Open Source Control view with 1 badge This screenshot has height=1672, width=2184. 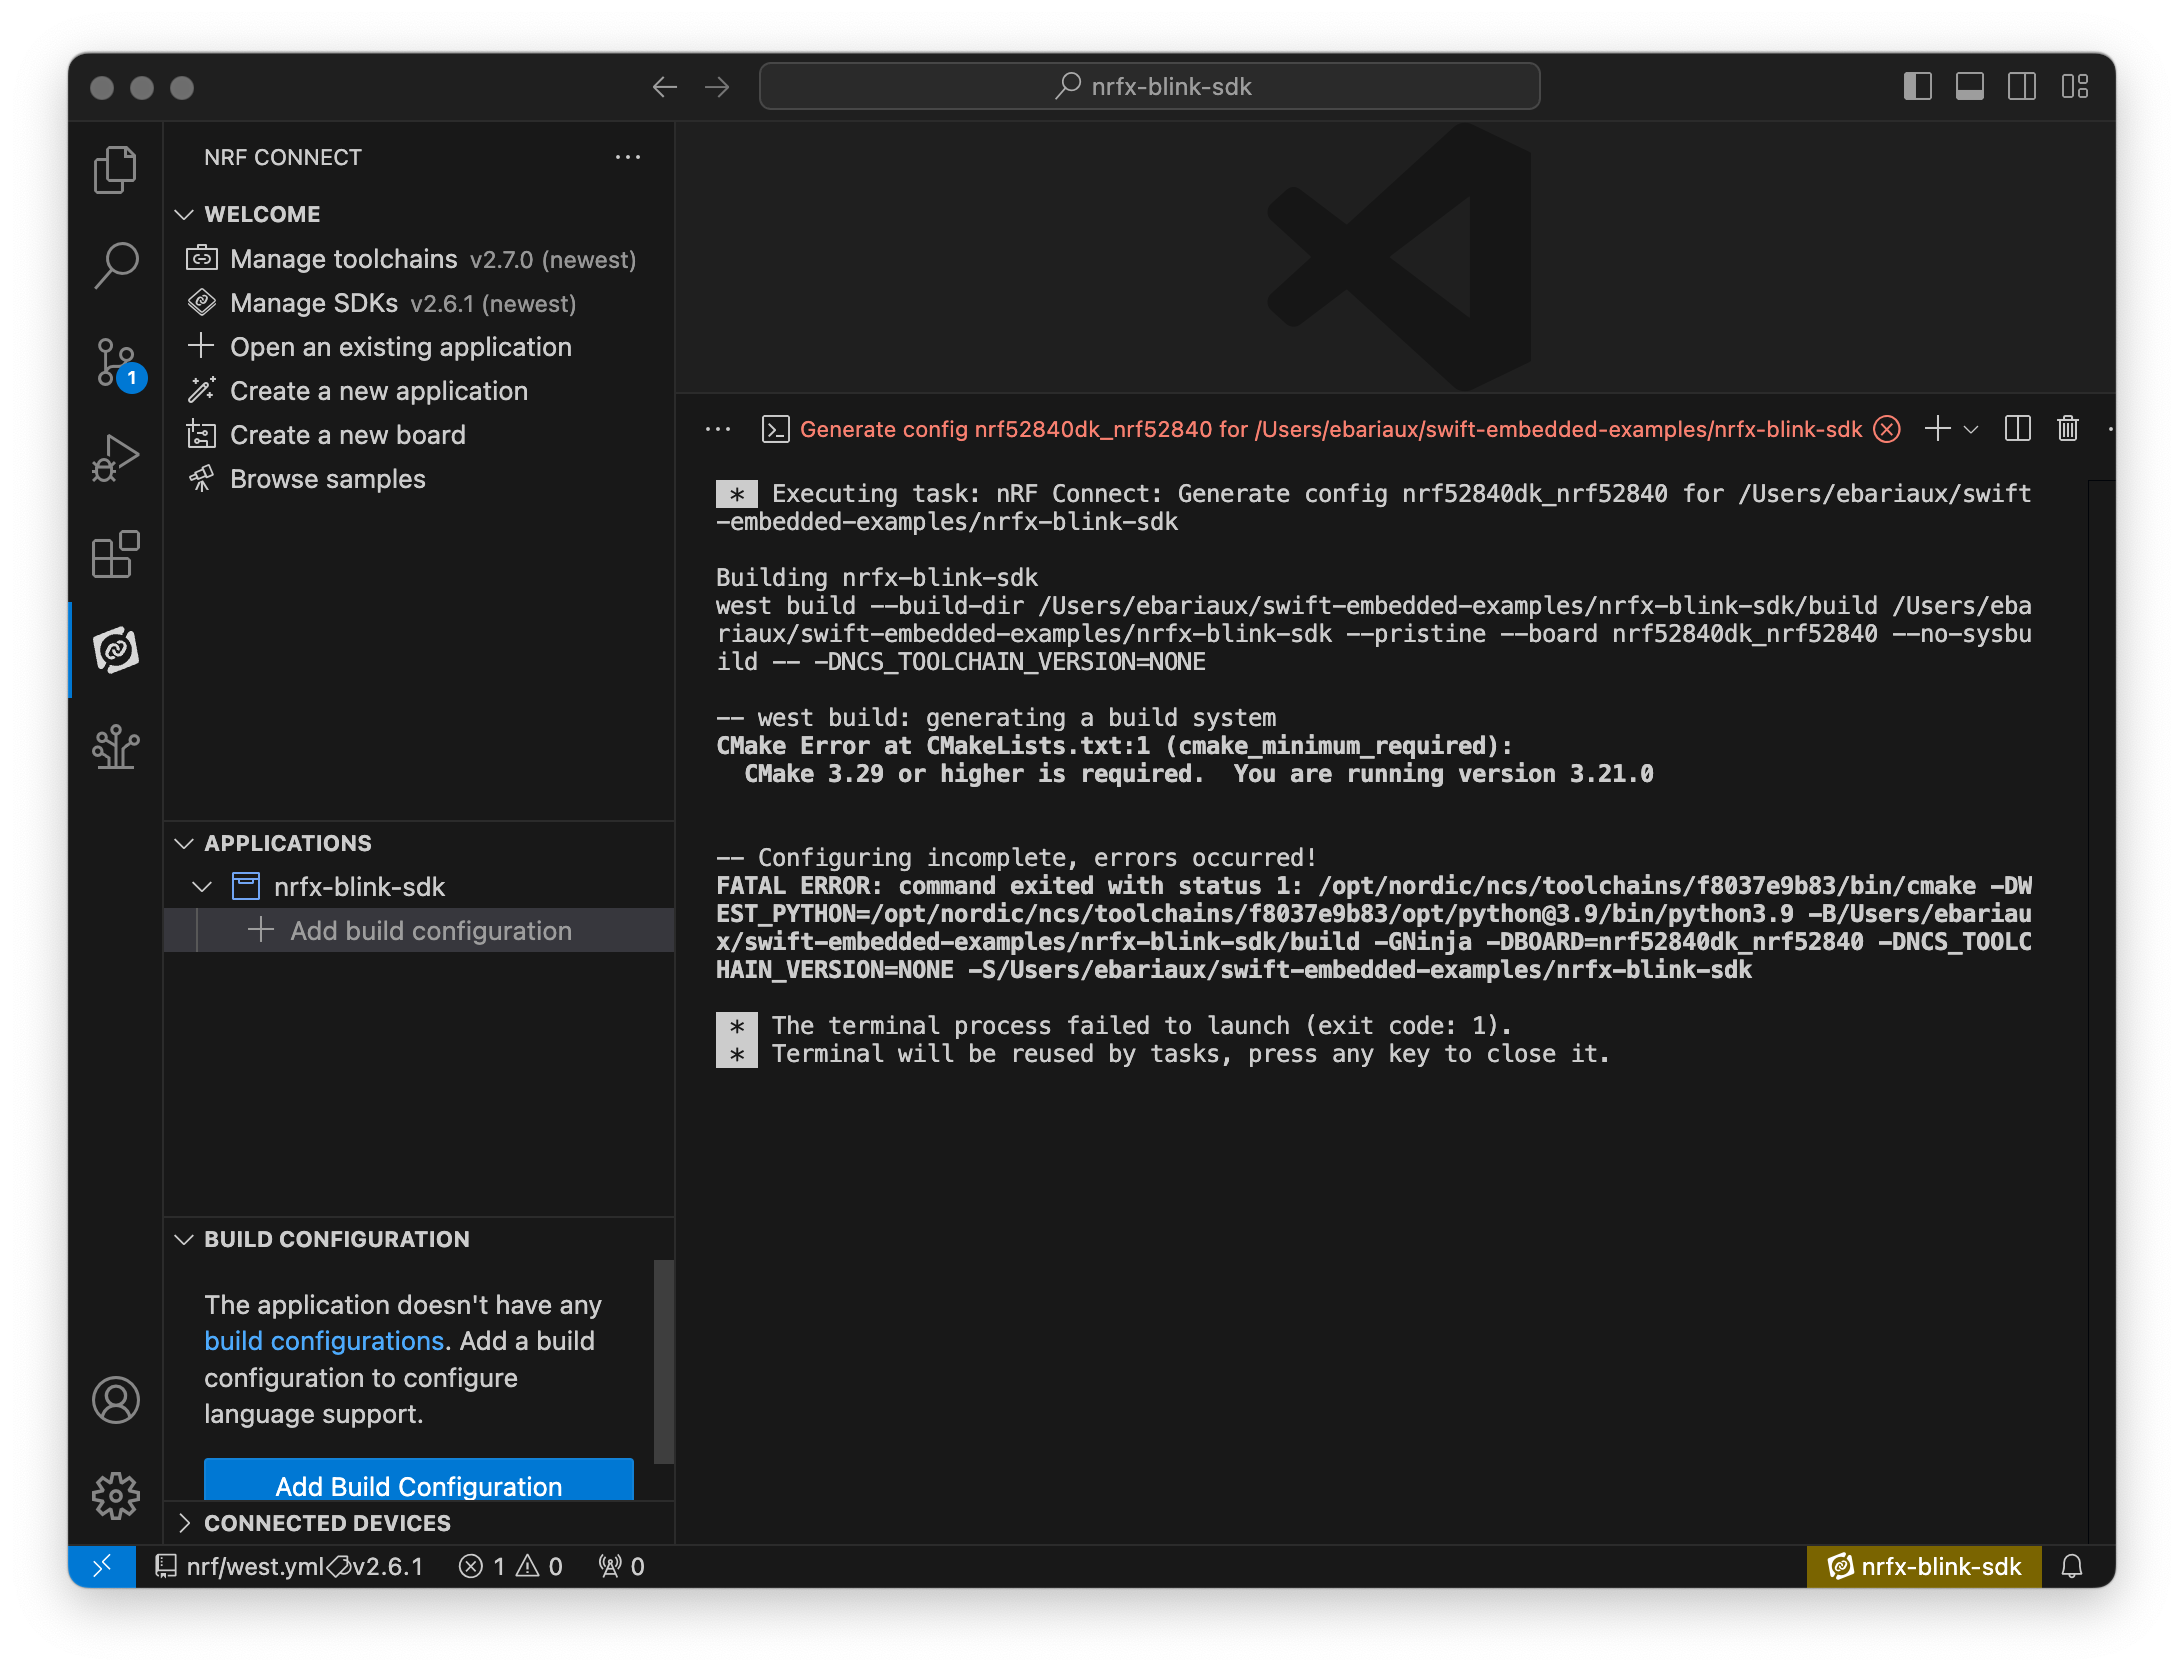(x=116, y=363)
